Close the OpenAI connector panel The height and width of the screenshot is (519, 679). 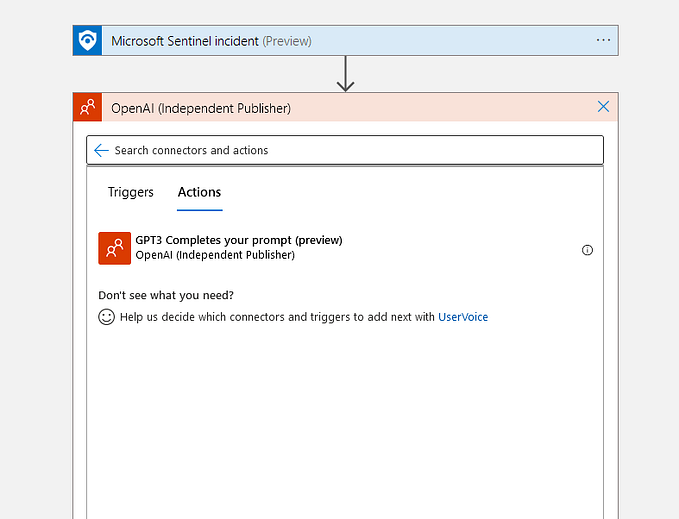tap(603, 106)
